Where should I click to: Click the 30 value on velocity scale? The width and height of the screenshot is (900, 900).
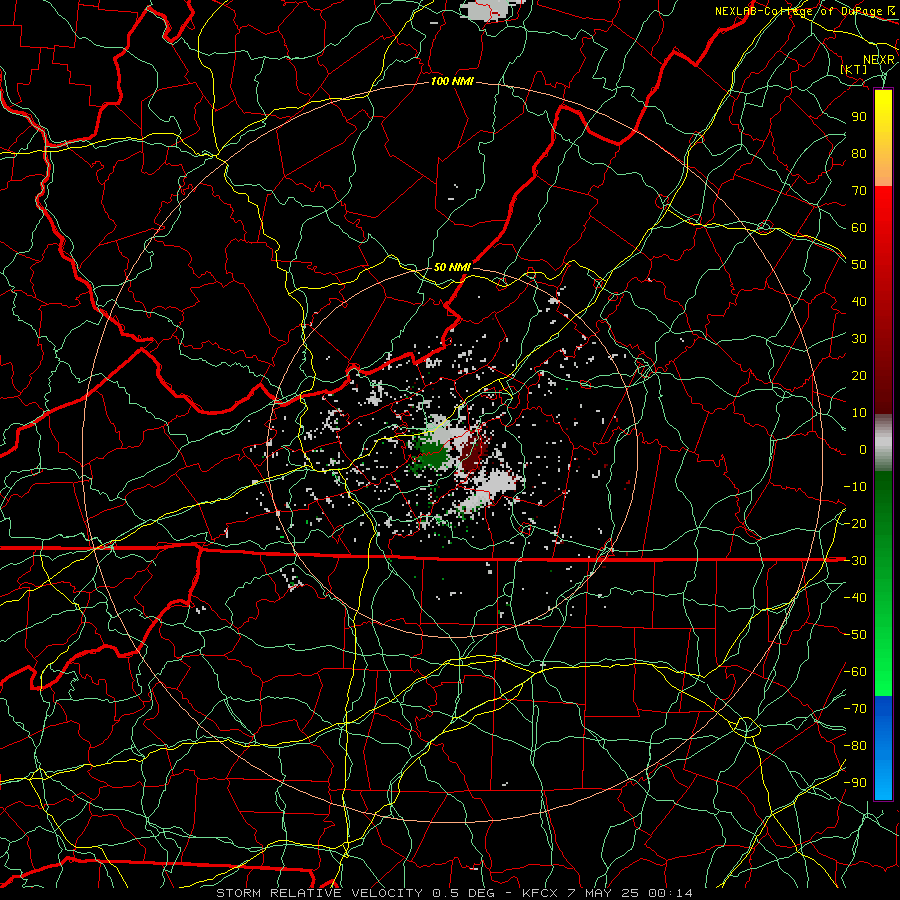859,339
